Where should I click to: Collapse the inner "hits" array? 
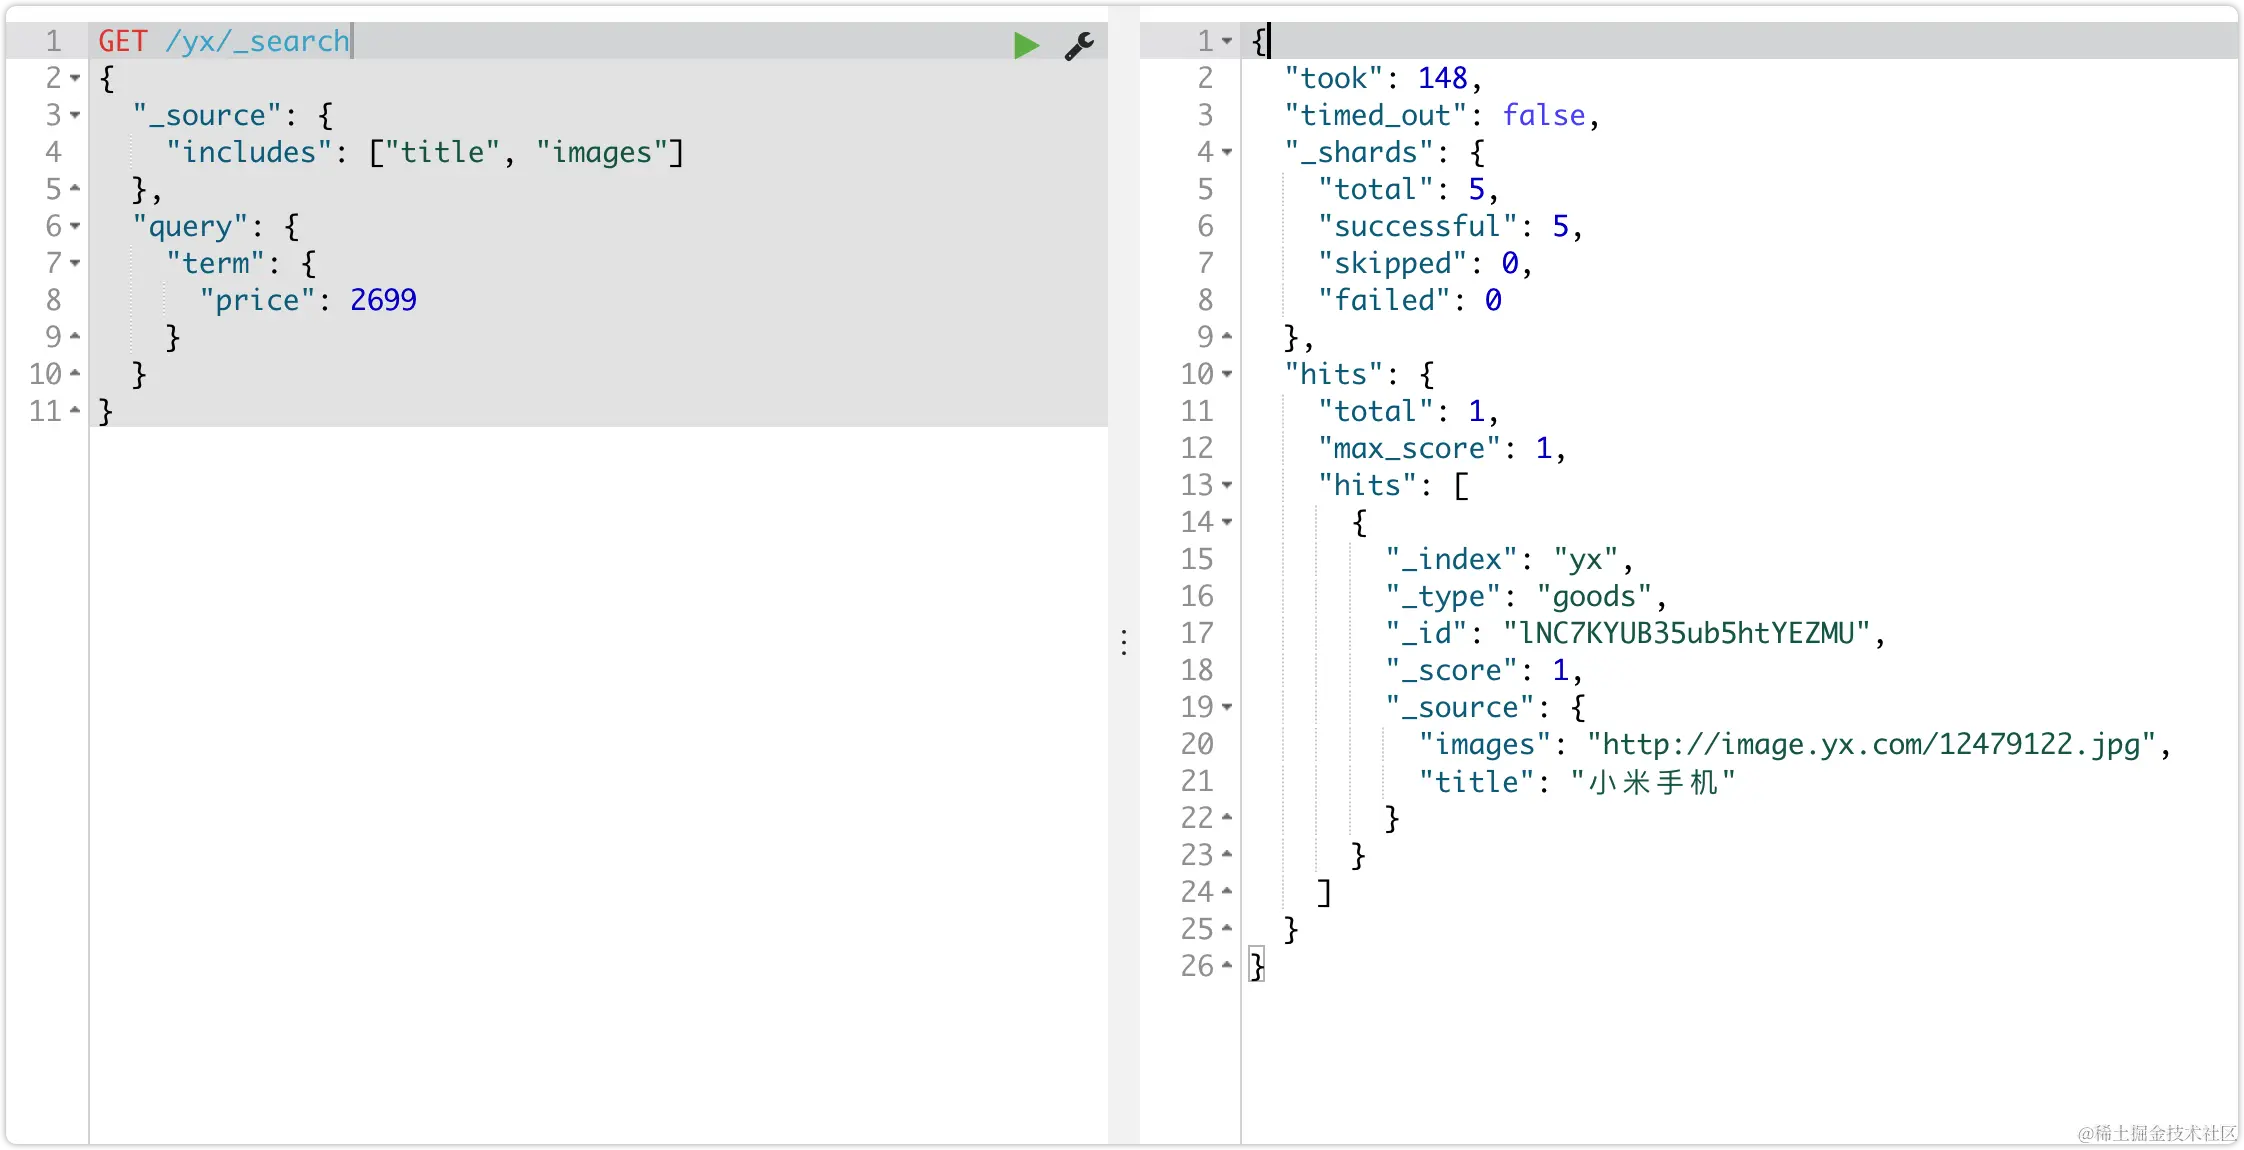click(1227, 485)
